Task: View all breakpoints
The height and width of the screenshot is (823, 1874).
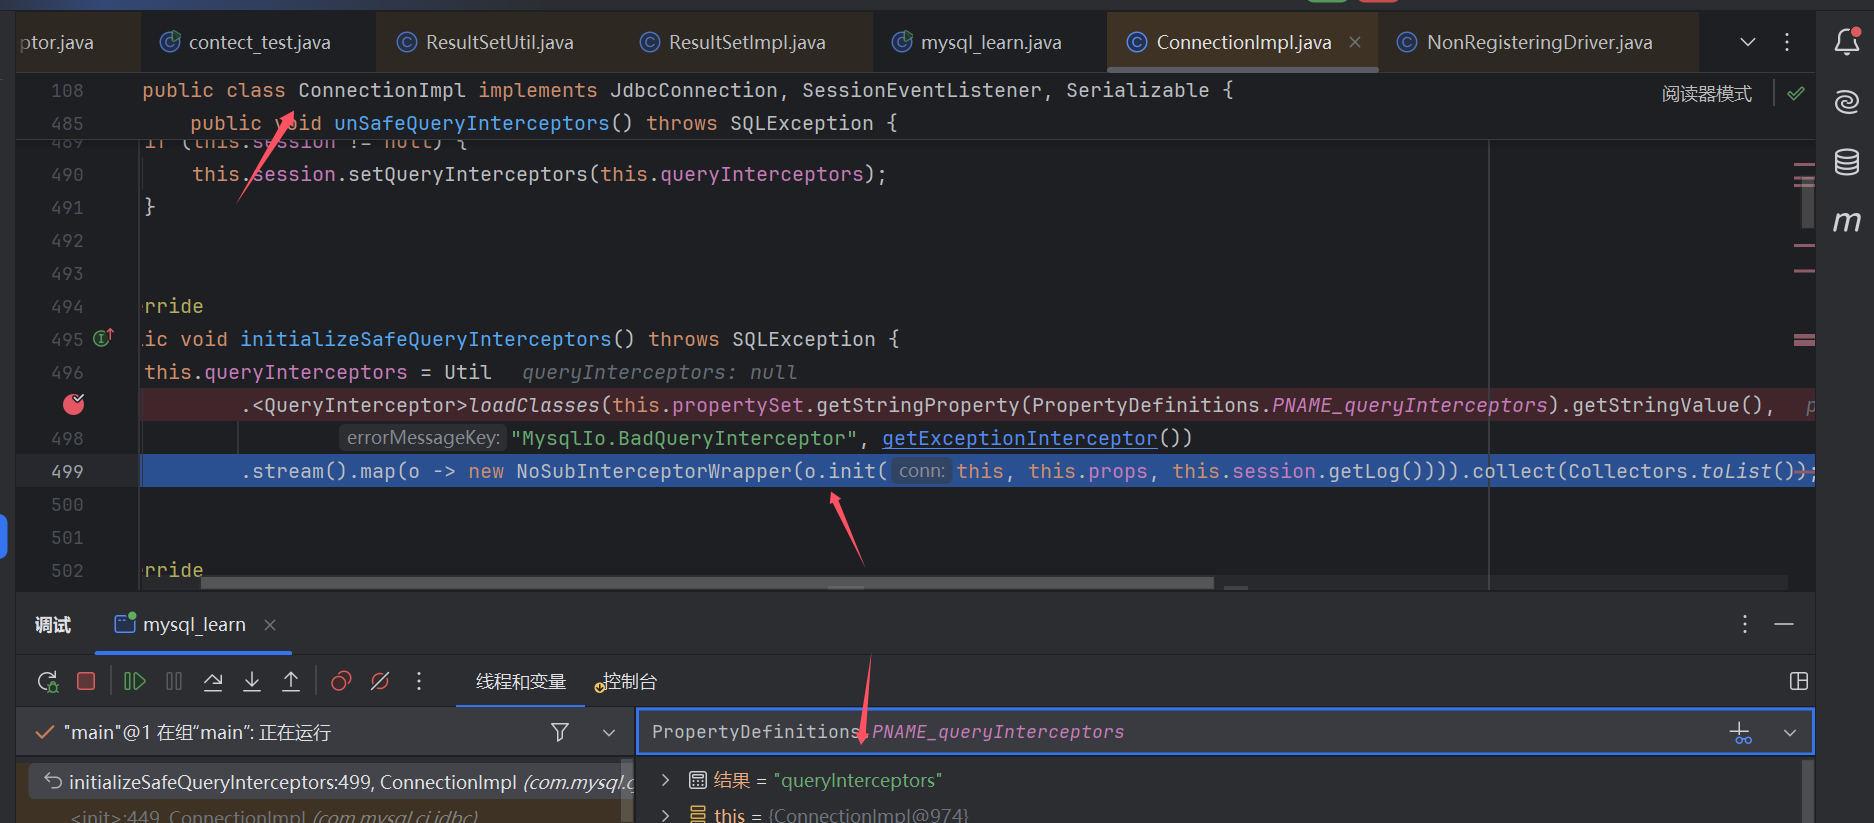Action: pos(341,681)
